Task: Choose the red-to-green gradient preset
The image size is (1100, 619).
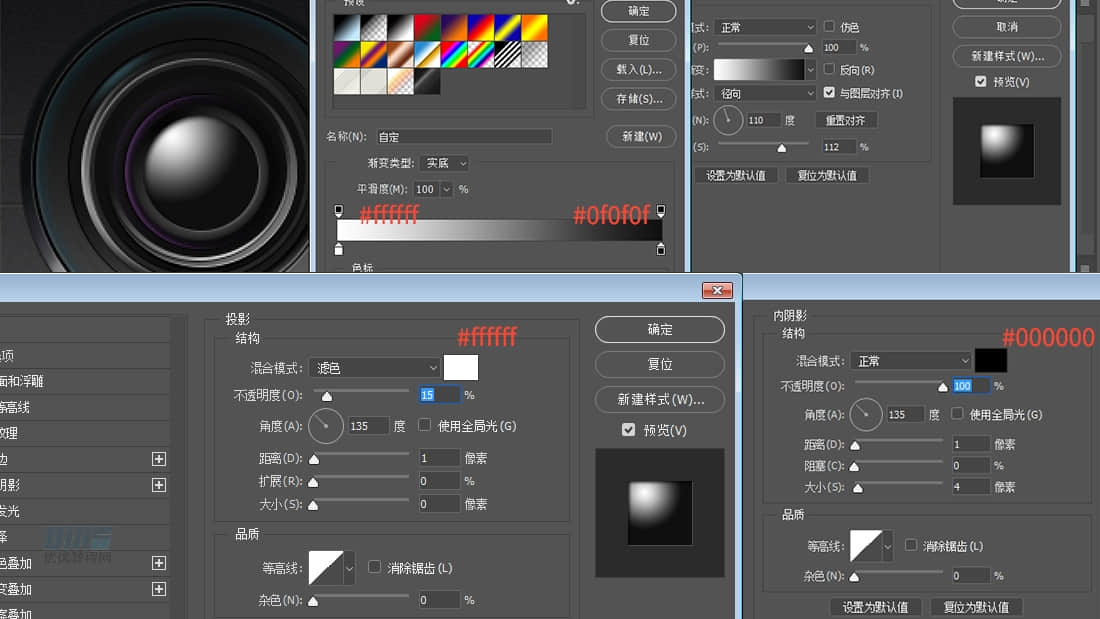Action: coord(427,27)
